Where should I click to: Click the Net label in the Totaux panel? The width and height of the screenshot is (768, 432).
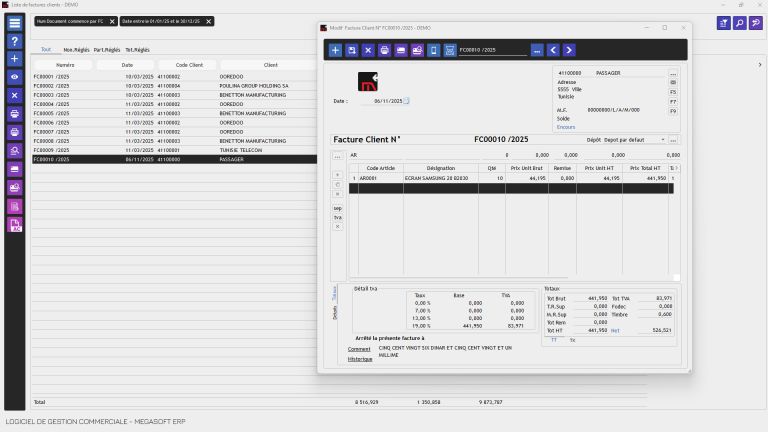(615, 331)
